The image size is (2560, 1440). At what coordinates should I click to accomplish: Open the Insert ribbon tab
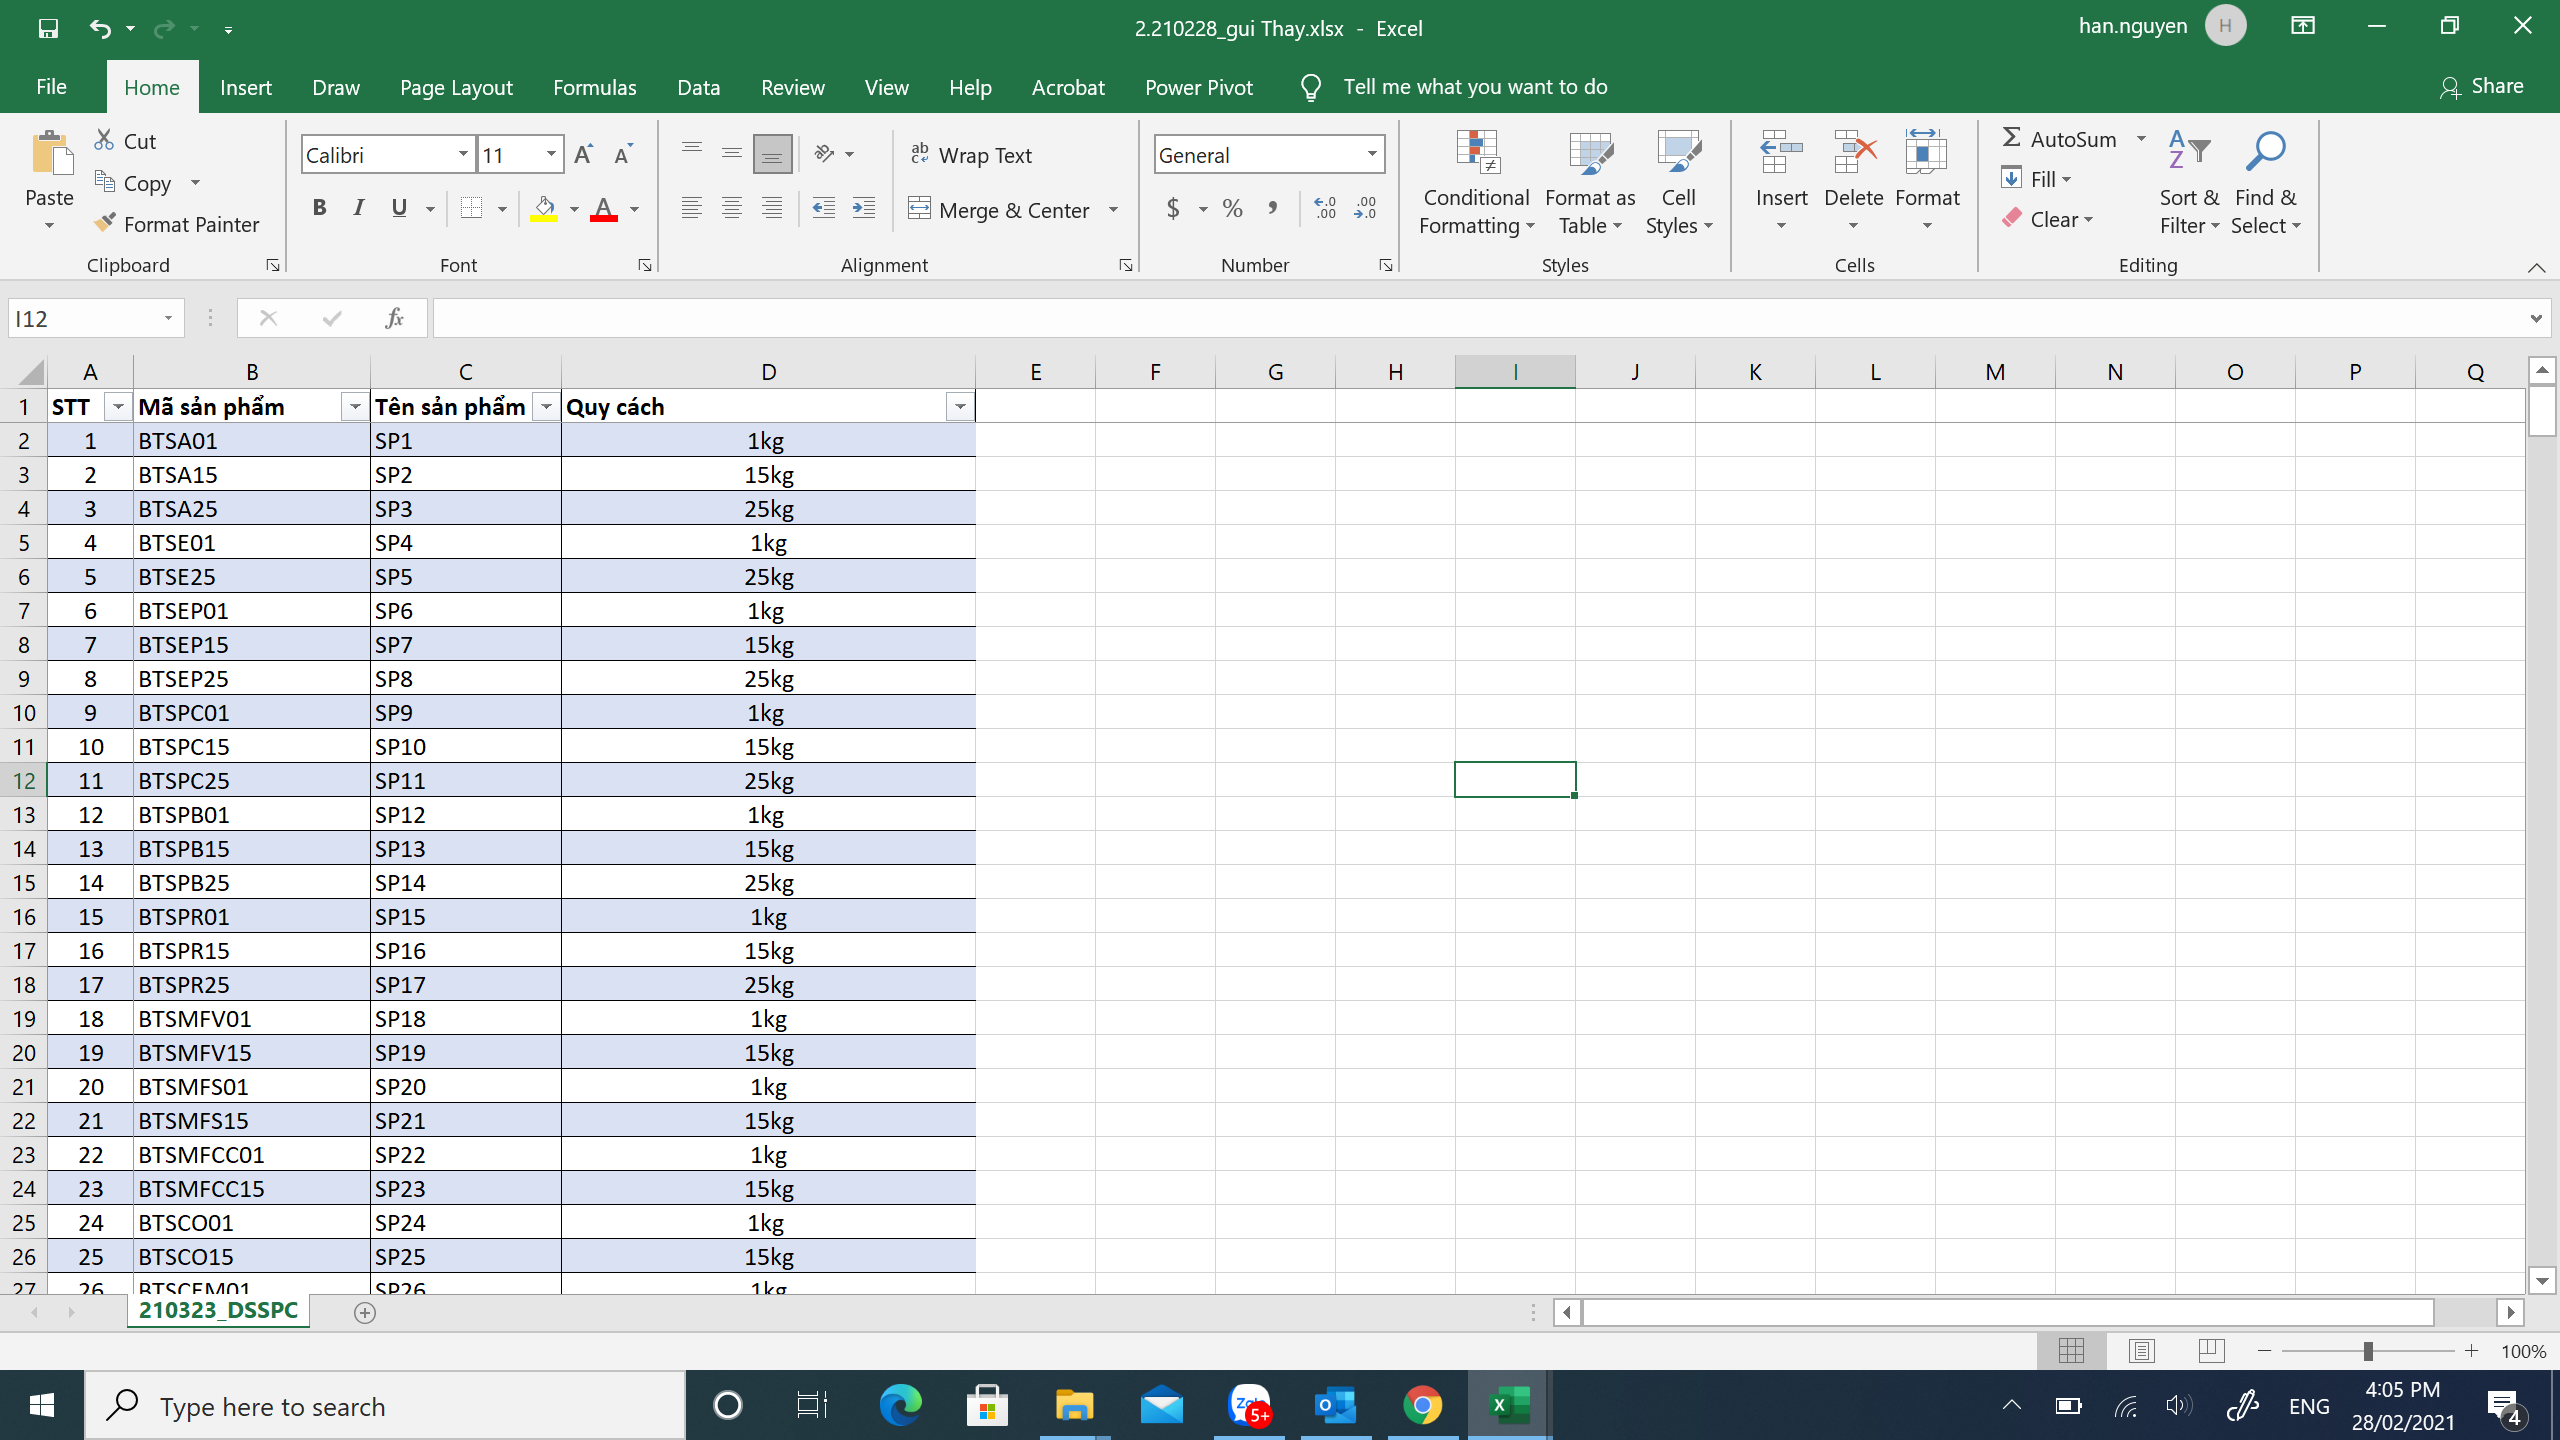point(246,87)
